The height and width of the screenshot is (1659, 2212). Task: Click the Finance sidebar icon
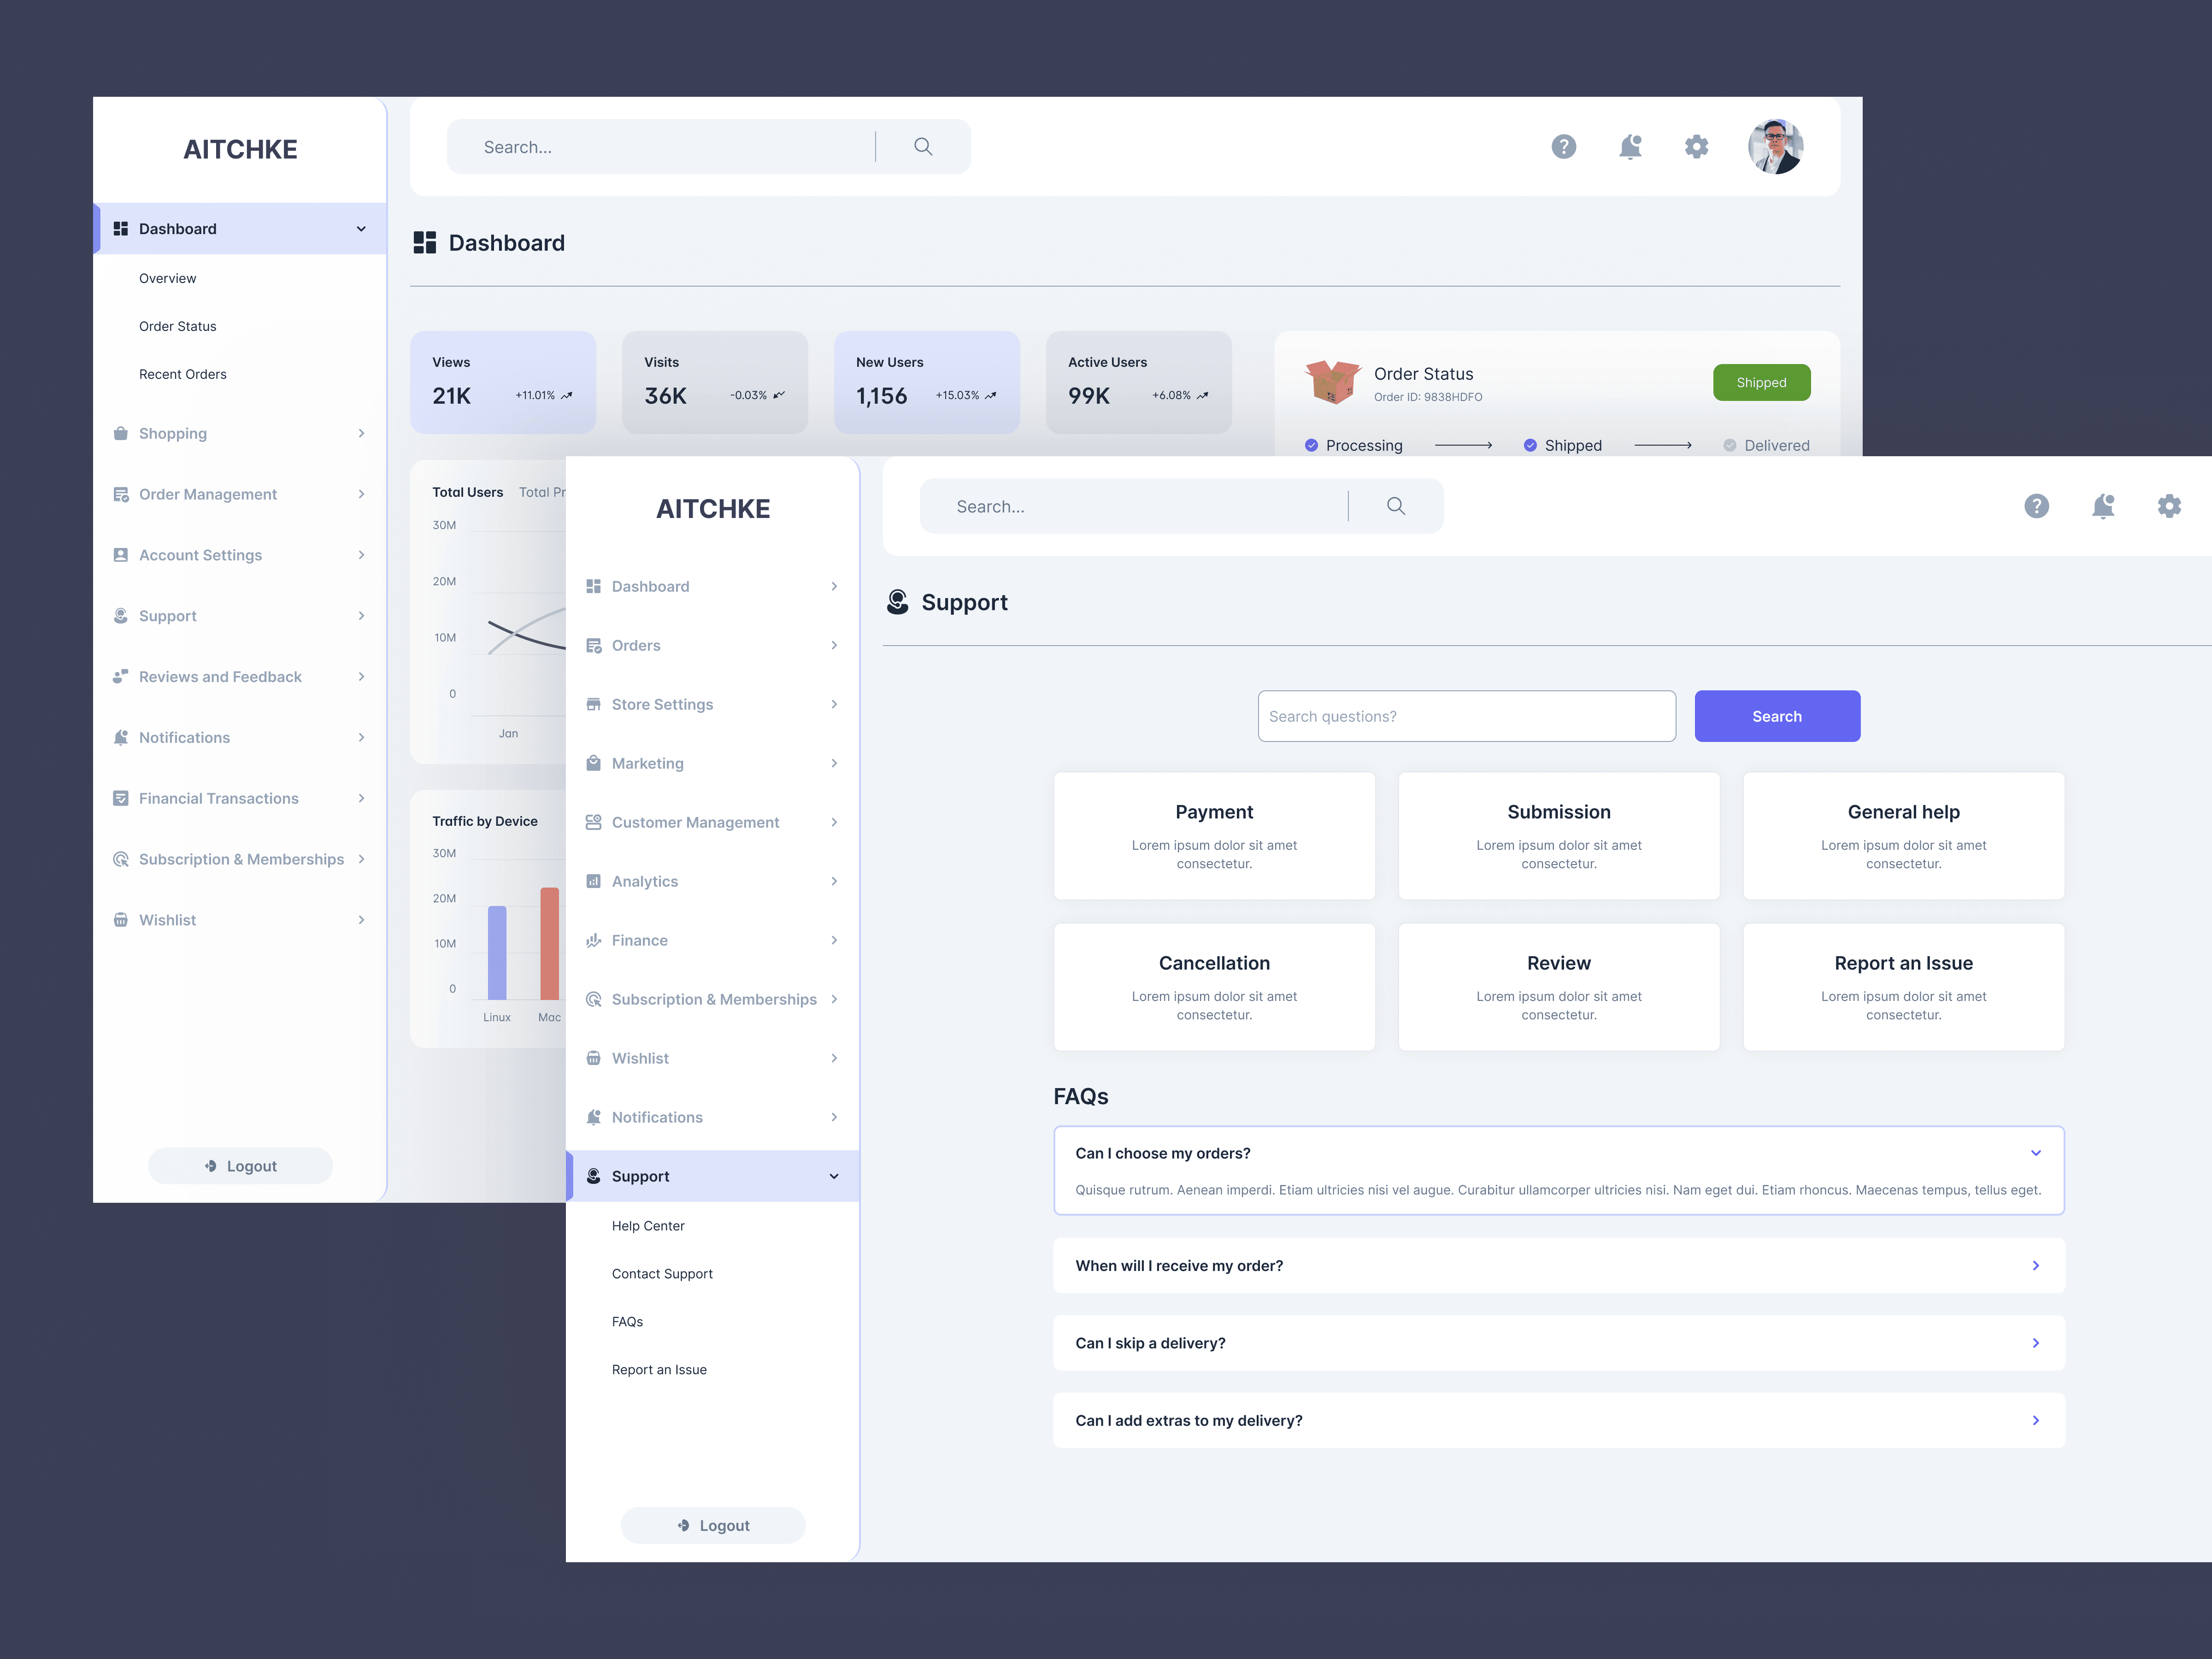click(593, 940)
